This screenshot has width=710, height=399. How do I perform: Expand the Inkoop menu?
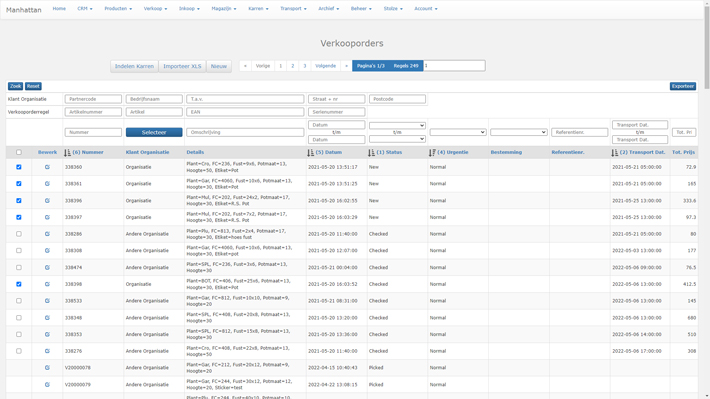point(189,9)
